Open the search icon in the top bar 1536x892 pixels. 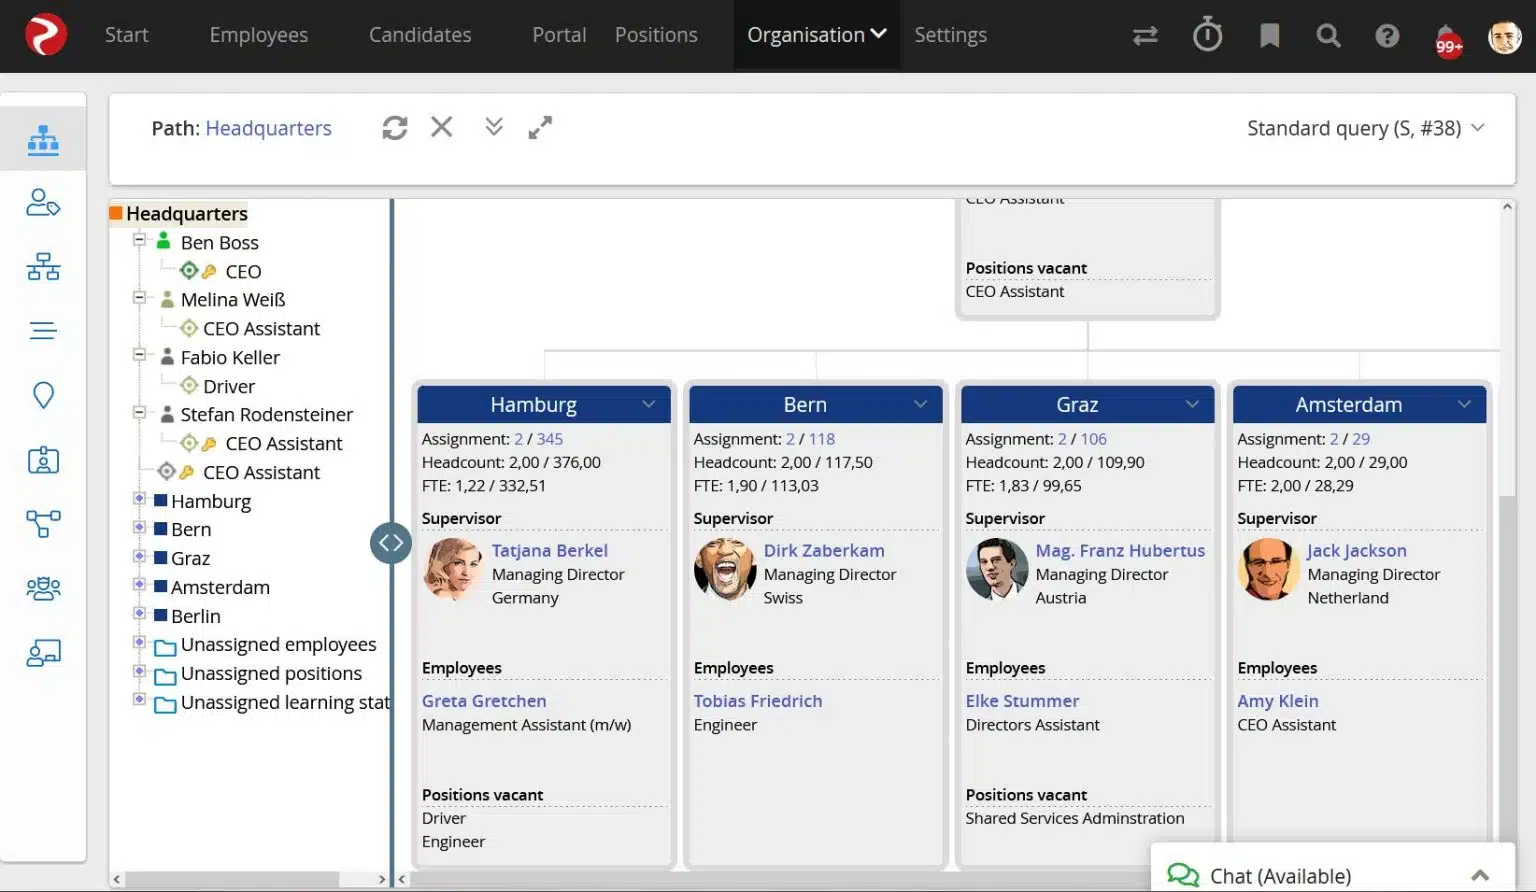coord(1328,35)
